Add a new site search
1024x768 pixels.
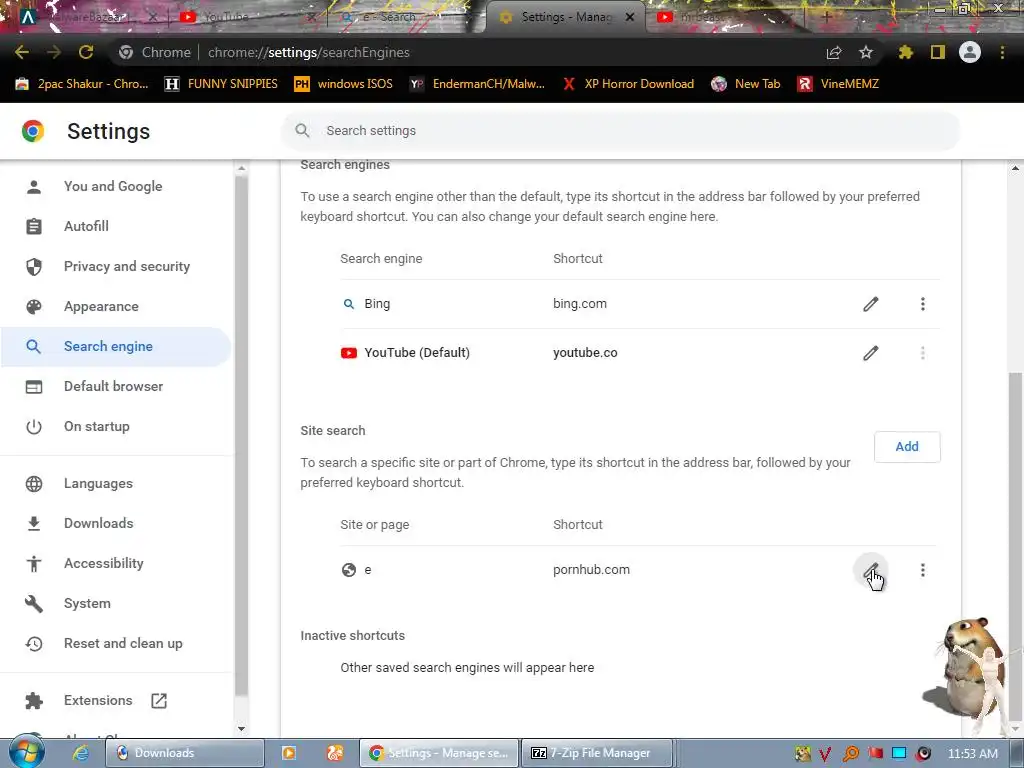click(907, 447)
